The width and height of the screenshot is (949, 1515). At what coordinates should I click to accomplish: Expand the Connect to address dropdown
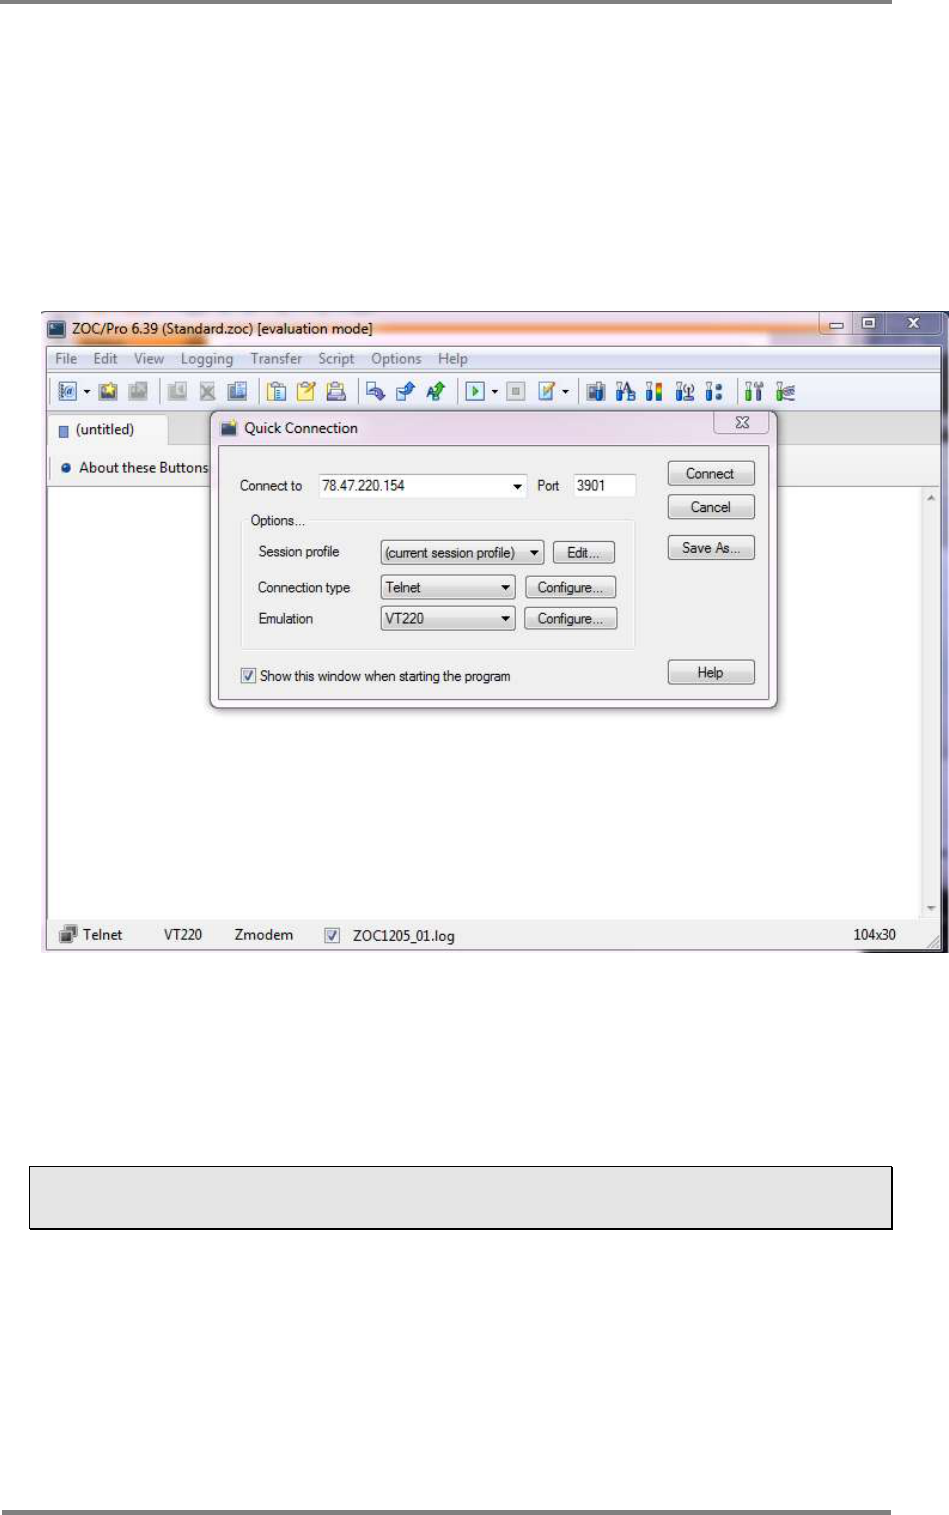[517, 486]
